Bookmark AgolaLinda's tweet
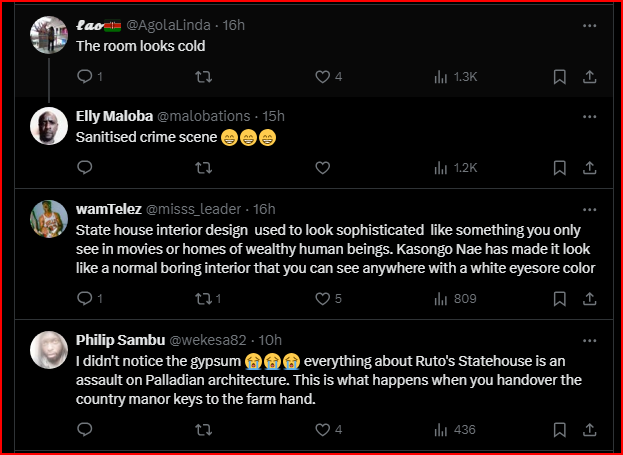This screenshot has height=455, width=623. coord(560,76)
